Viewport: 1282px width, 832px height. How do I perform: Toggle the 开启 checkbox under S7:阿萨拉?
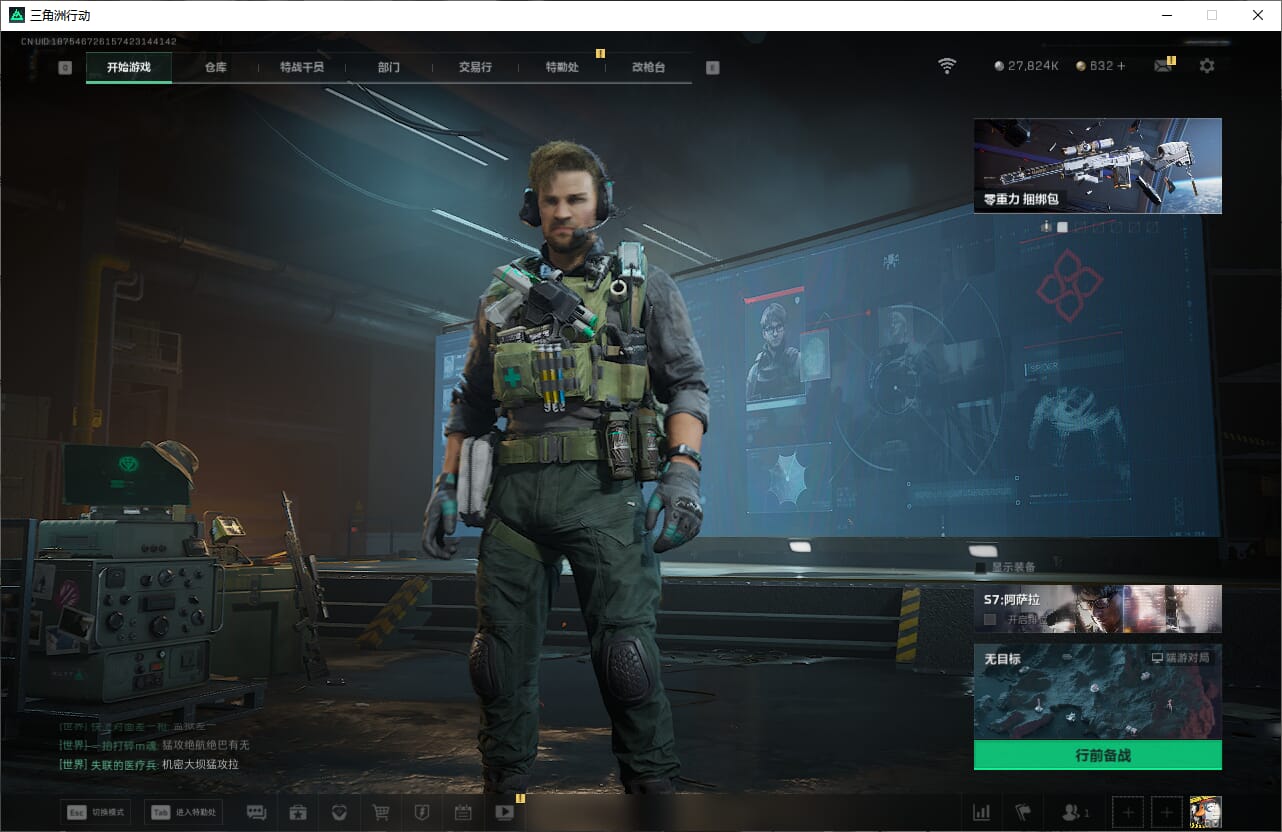coord(990,620)
